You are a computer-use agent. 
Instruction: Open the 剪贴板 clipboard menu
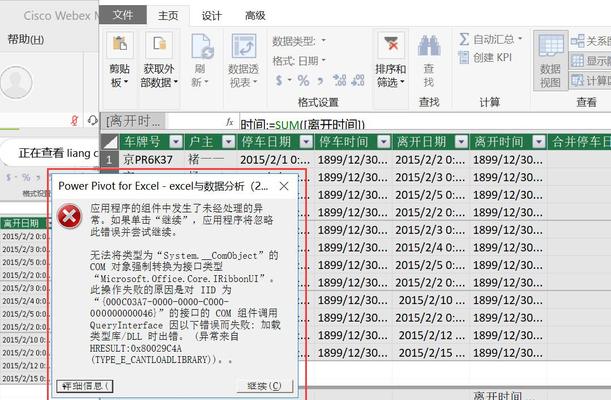pyautogui.click(x=120, y=61)
